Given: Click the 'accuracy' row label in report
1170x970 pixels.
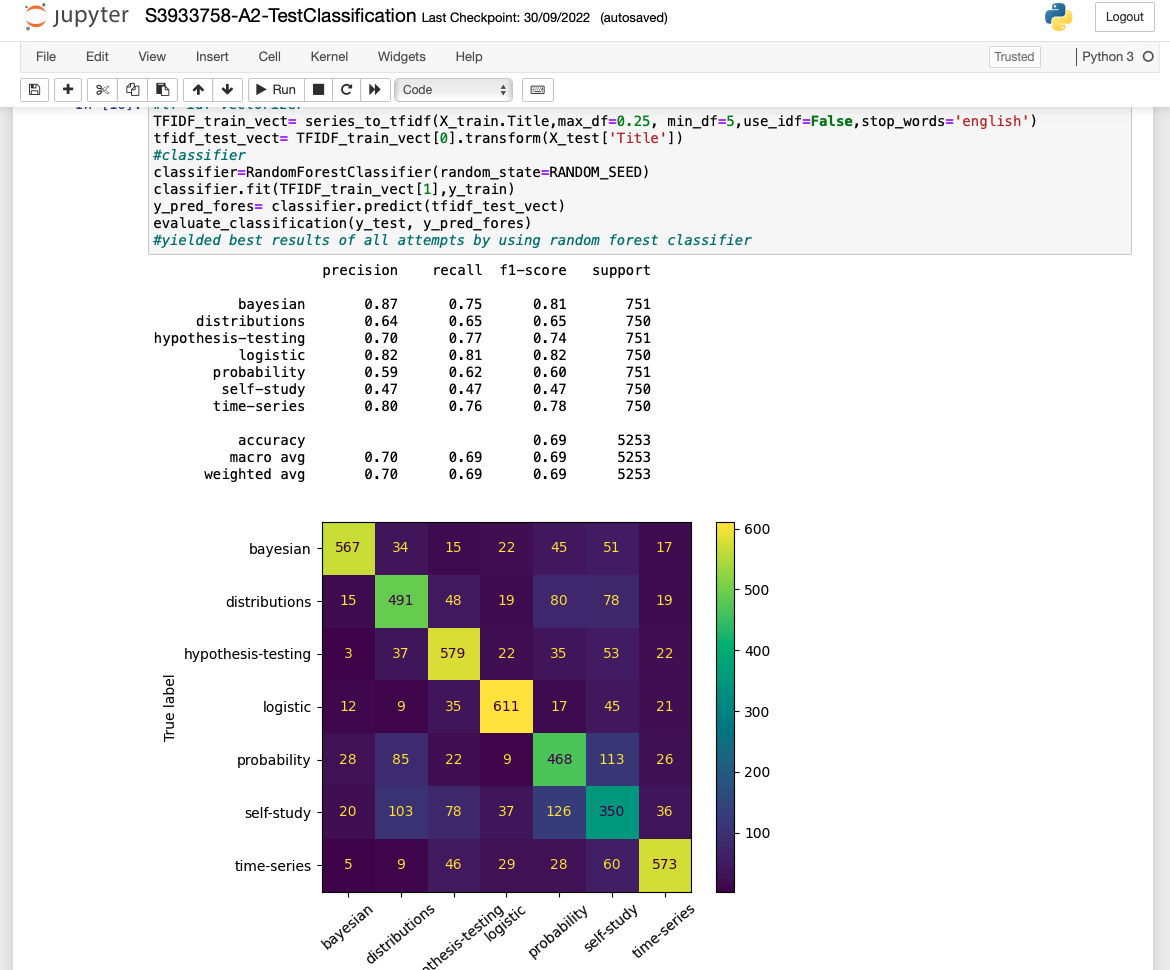Looking at the screenshot, I should point(272,440).
